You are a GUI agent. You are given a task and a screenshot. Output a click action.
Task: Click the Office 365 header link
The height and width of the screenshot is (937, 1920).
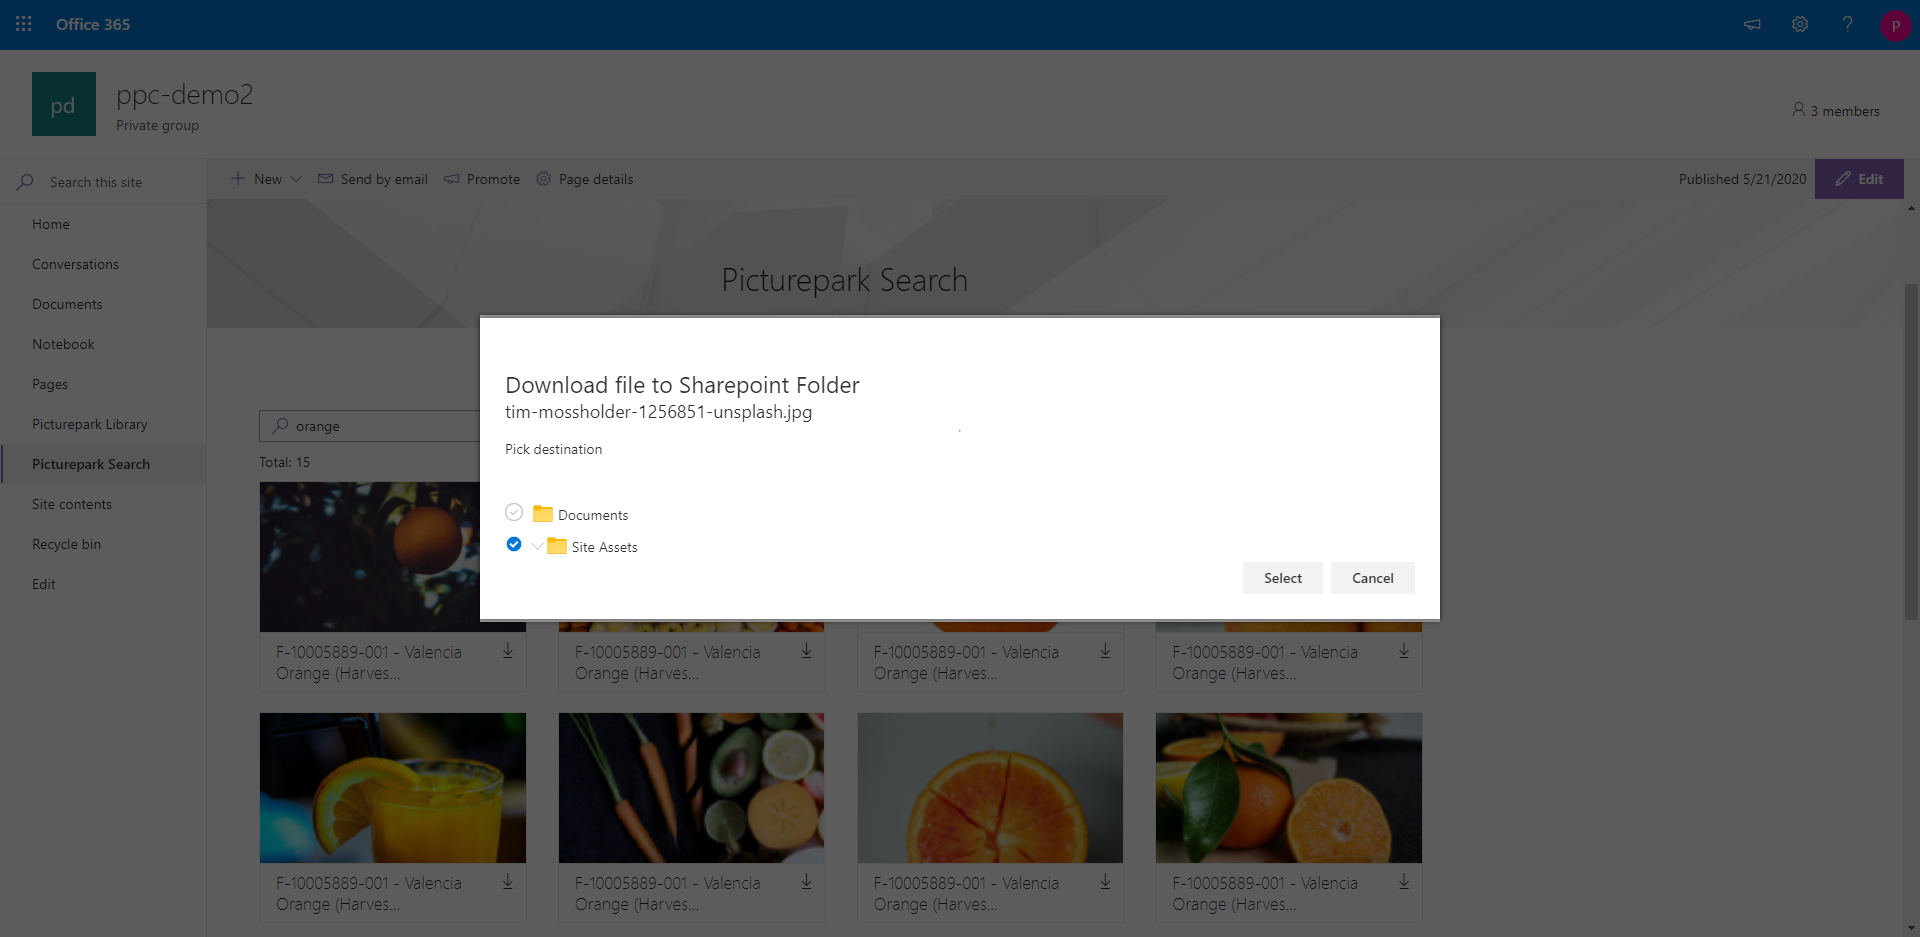click(x=93, y=24)
